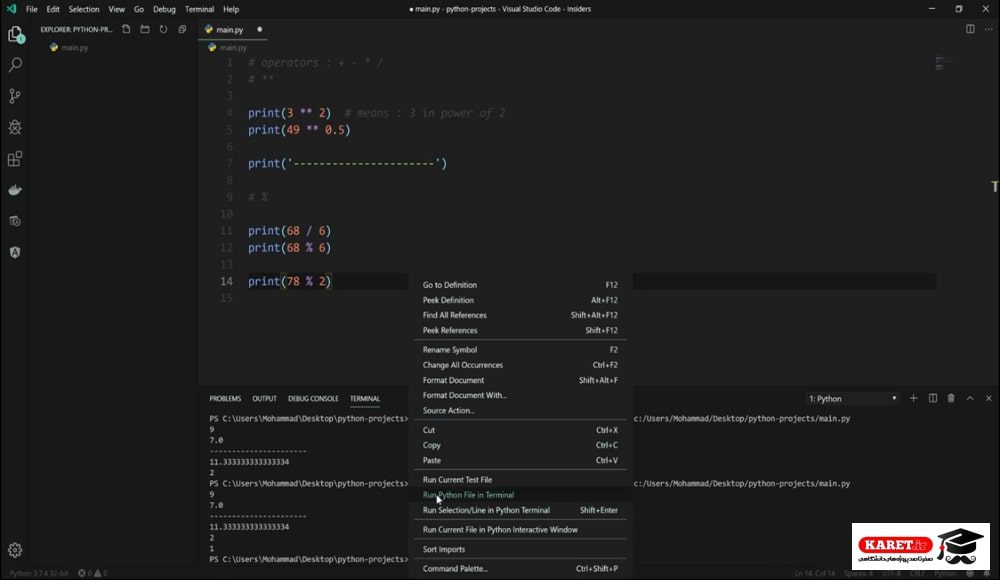Screen dimensions: 1000x580
Task: Open the Manage gear at bottom left
Action: click(15, 549)
